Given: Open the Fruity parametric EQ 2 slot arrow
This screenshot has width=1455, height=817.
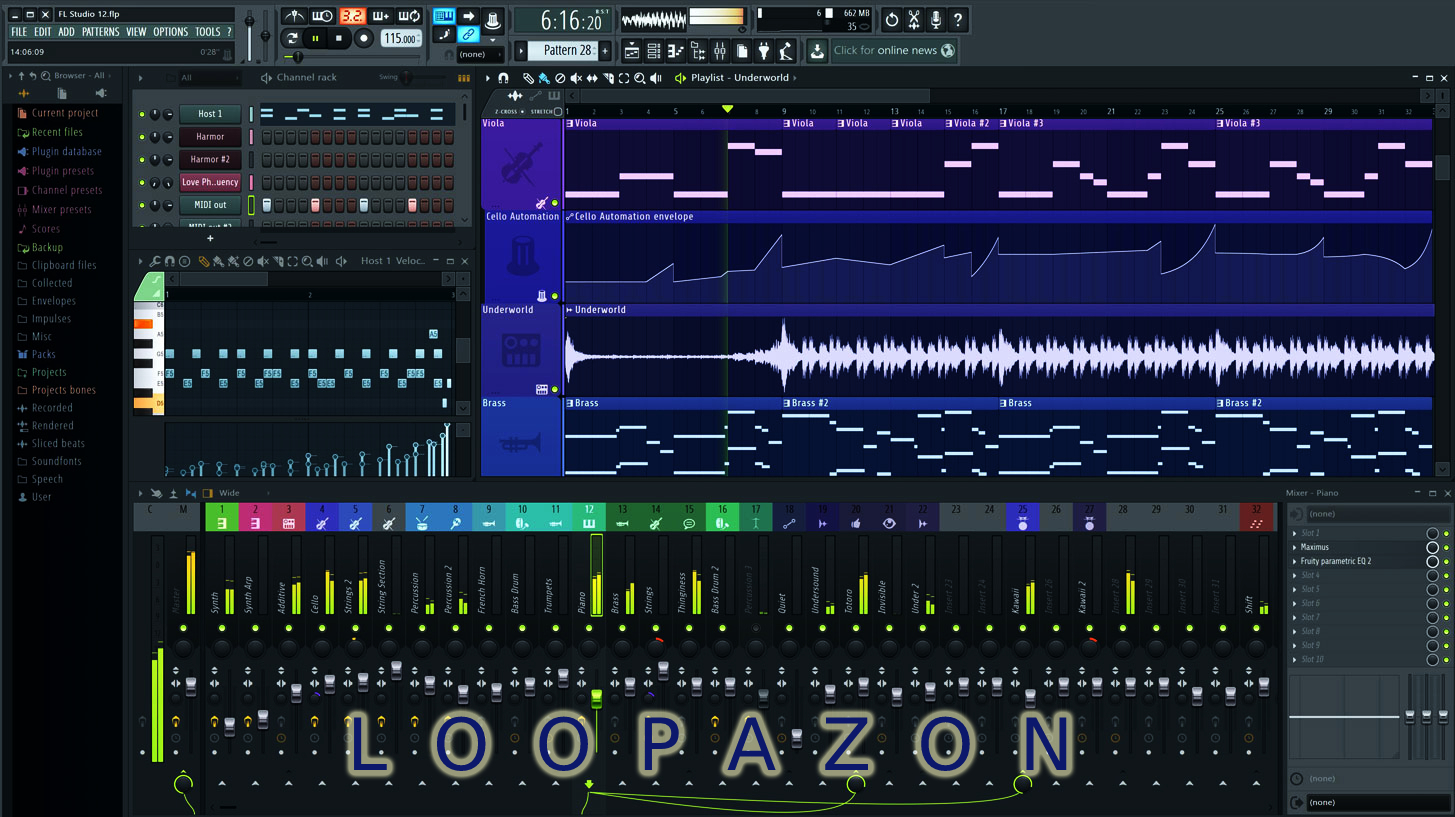Looking at the screenshot, I should 1295,562.
